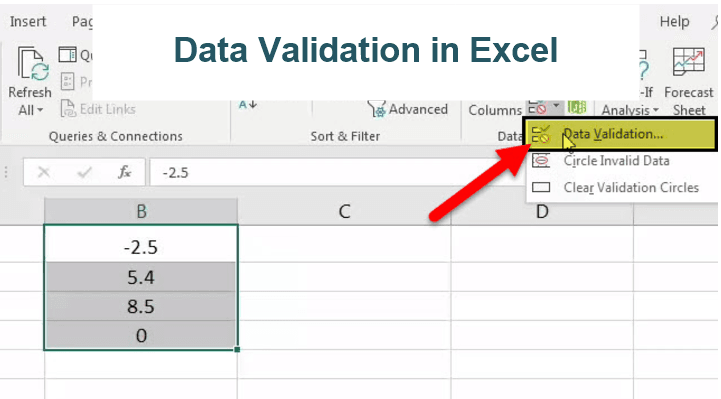Click Text to Columns
The image size is (721, 399).
click(x=495, y=110)
